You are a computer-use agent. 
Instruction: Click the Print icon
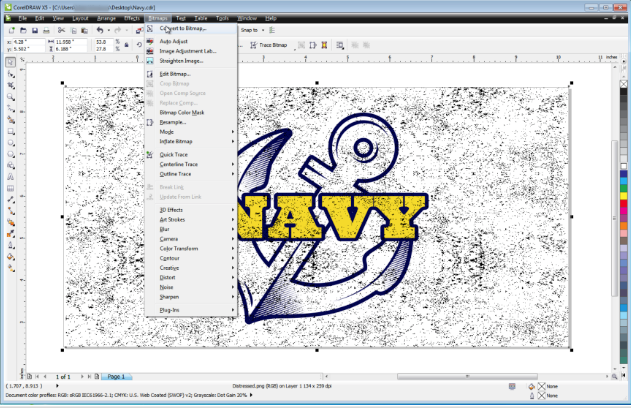pos(47,30)
